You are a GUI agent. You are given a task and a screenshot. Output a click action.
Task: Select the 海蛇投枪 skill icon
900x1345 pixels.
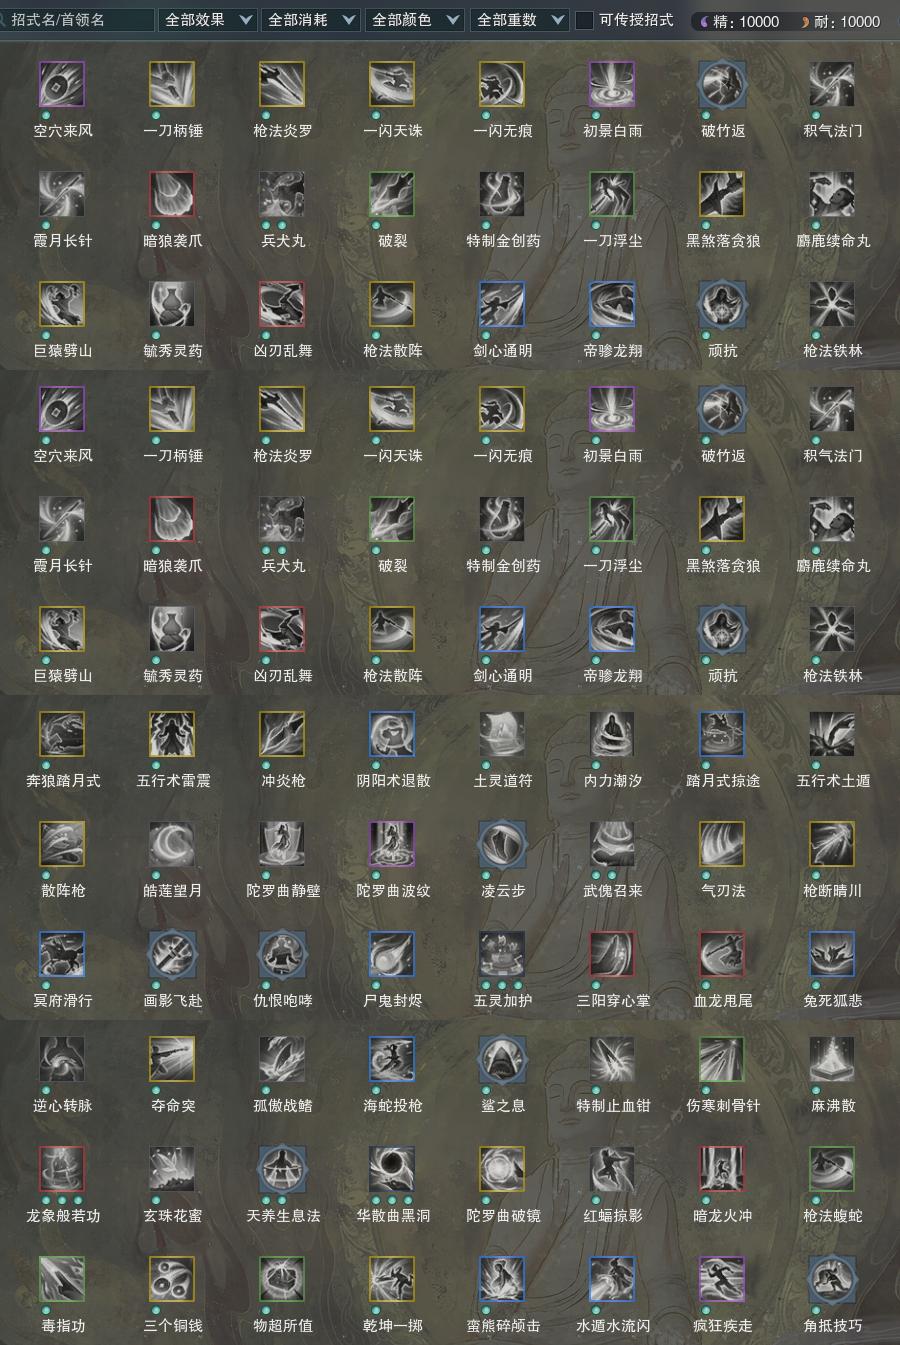392,1059
